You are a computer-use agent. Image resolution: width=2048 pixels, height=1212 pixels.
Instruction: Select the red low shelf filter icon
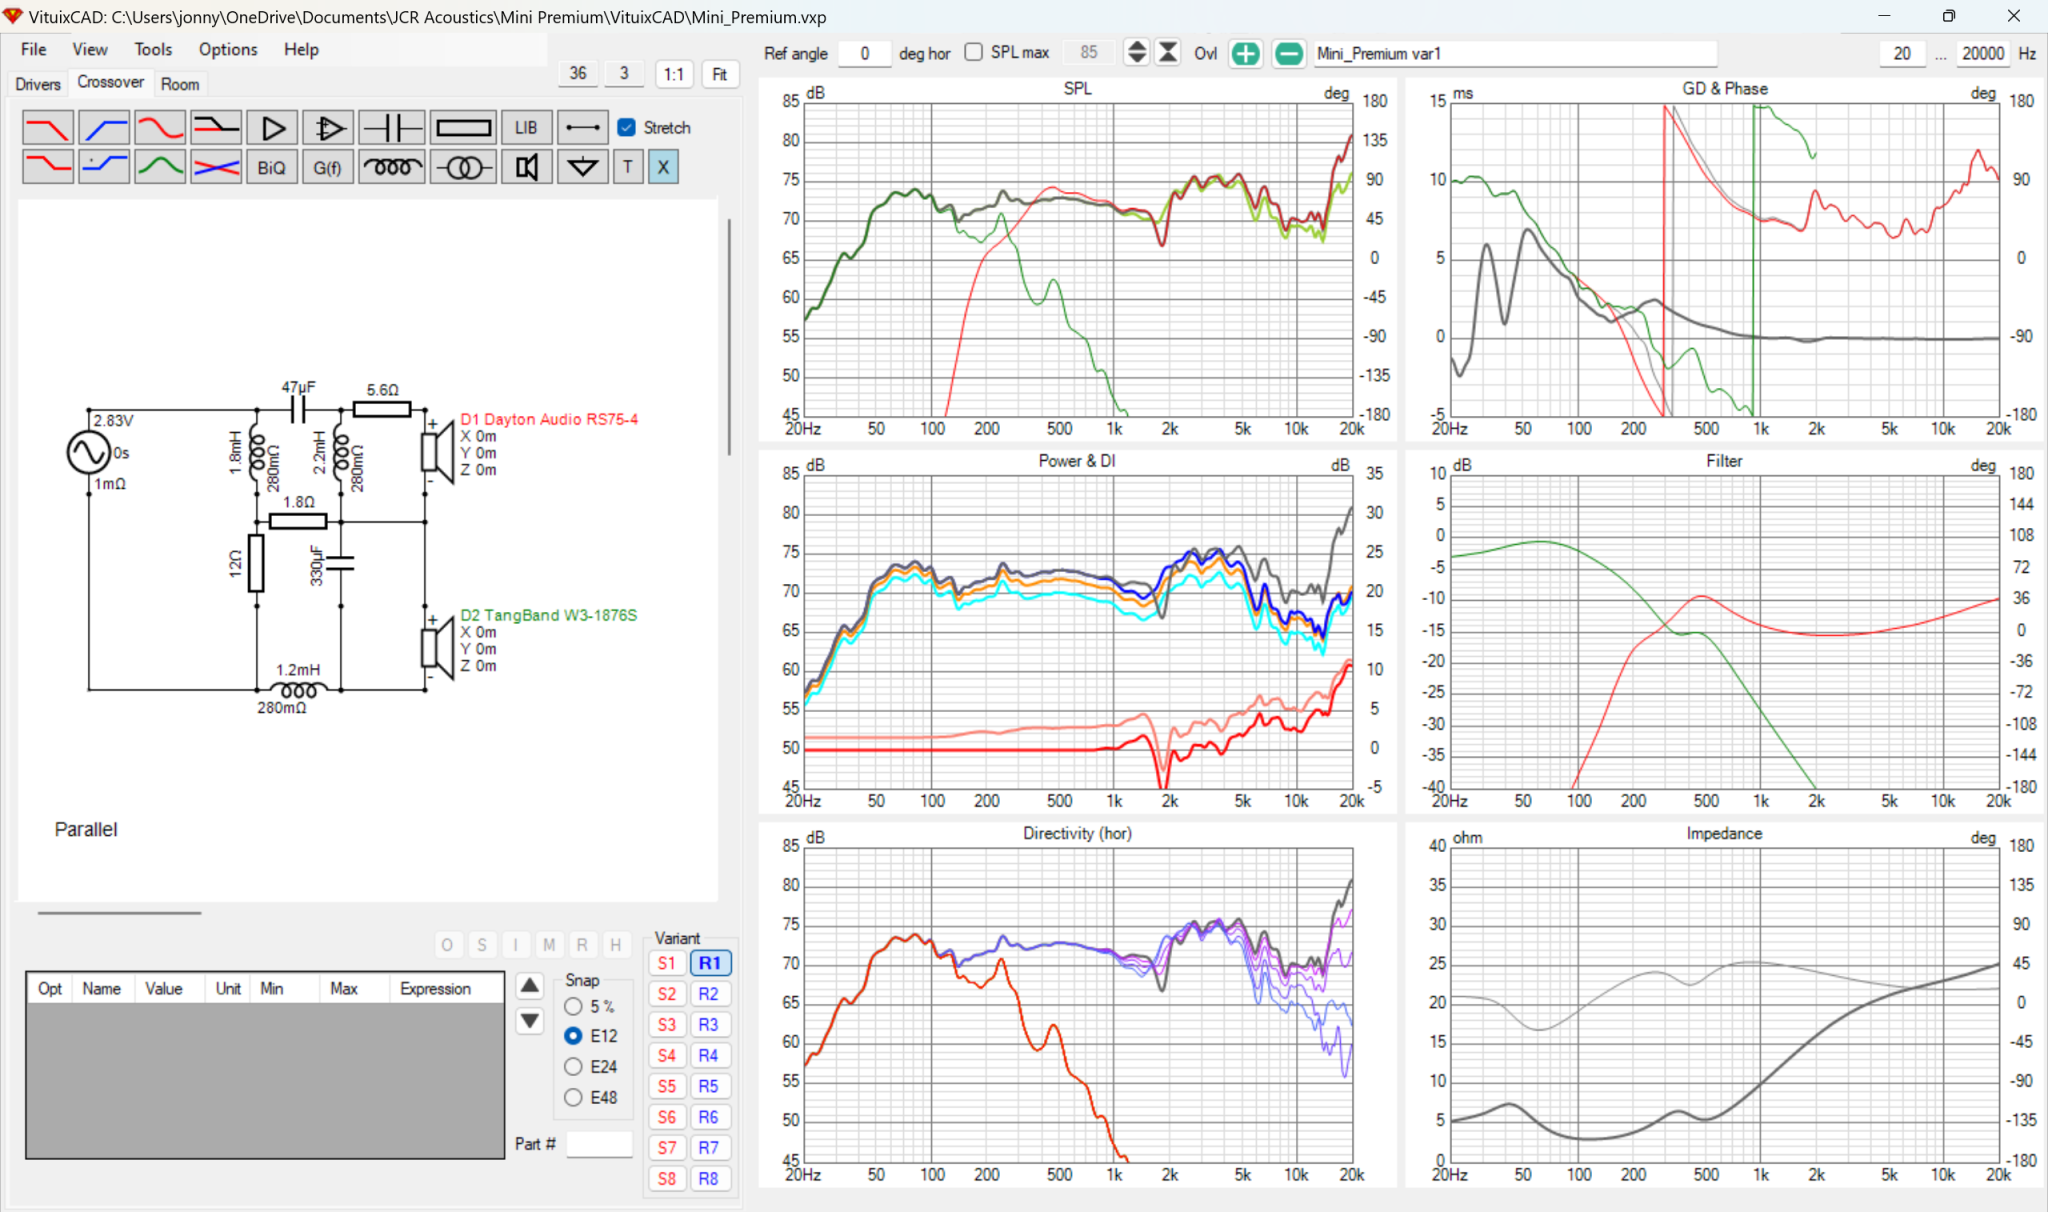point(48,167)
